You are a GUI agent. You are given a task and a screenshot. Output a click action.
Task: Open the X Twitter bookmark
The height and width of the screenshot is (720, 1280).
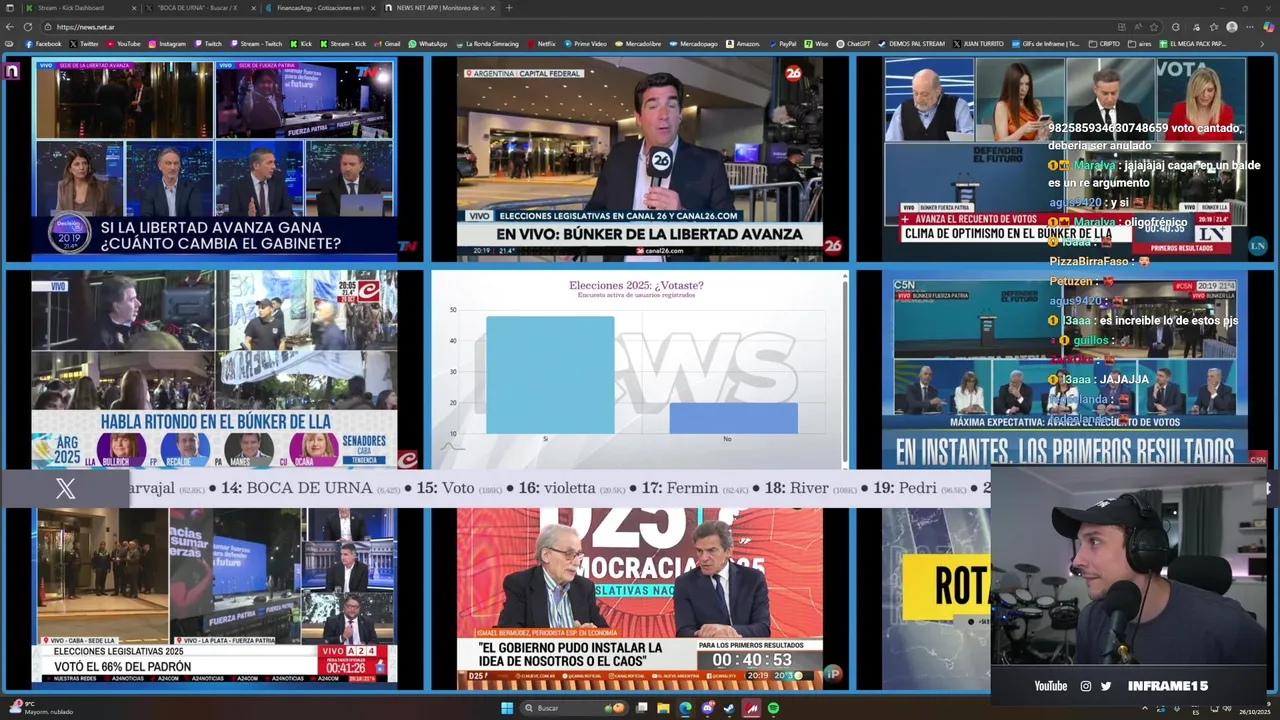[85, 44]
